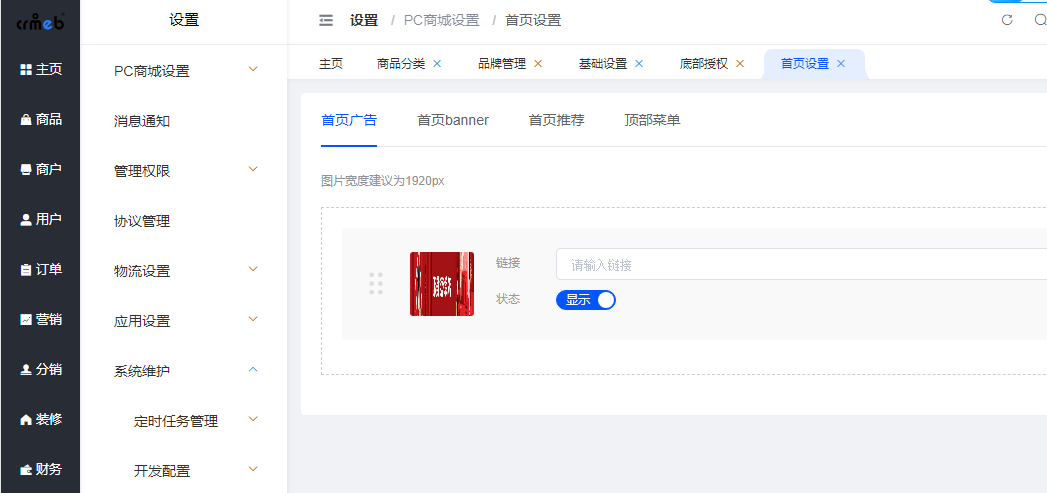Expand the PC商城设置 submenu
The height and width of the screenshot is (493, 1047).
[x=183, y=71]
